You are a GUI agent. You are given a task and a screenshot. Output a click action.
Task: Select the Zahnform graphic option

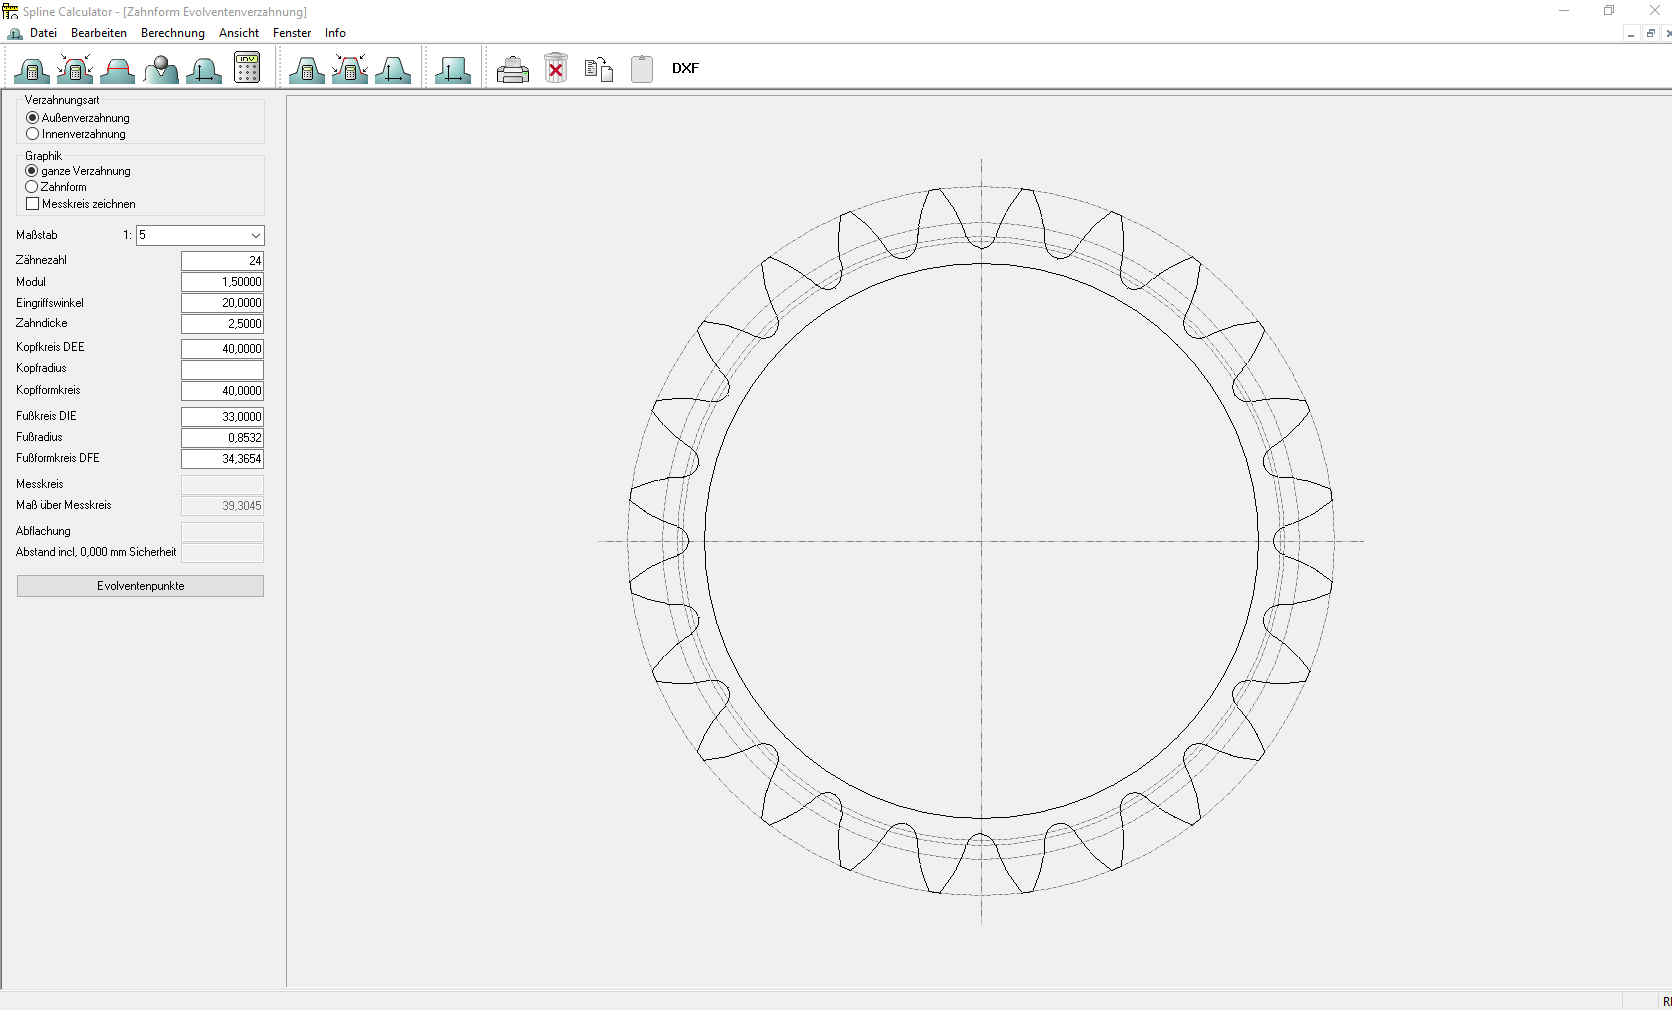32,187
